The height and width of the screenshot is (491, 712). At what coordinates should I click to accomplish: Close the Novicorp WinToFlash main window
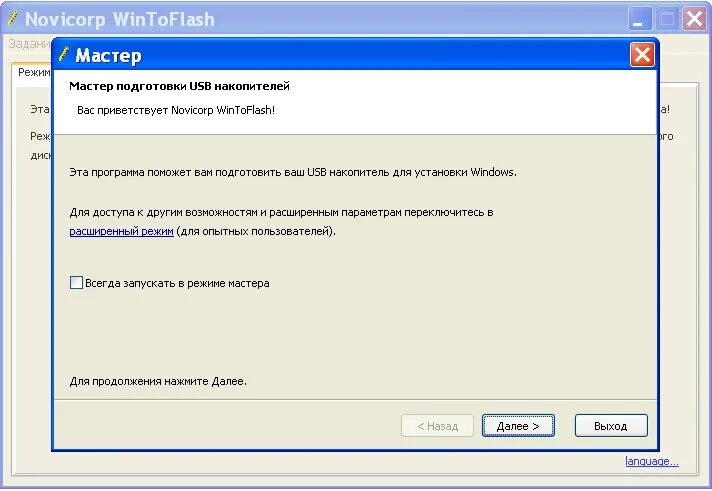[x=694, y=20]
